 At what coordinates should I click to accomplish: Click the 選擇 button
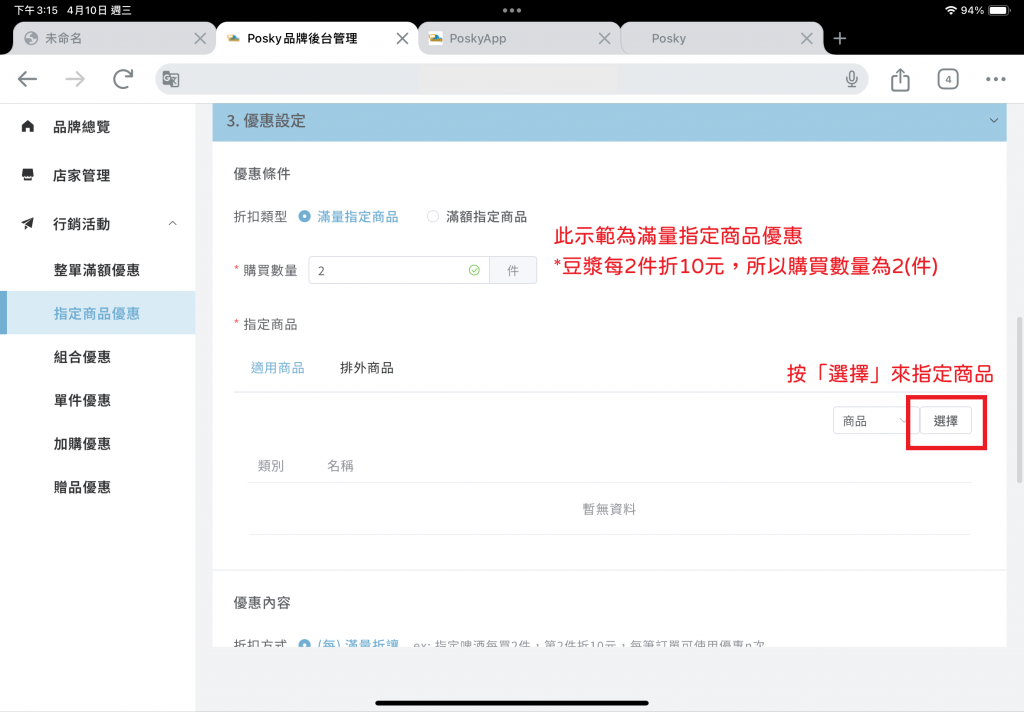[946, 421]
